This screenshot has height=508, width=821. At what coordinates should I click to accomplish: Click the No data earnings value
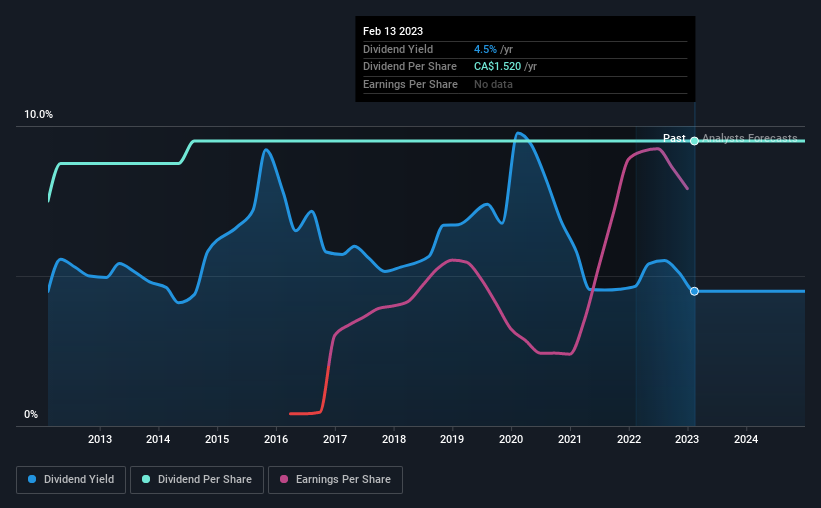point(493,84)
